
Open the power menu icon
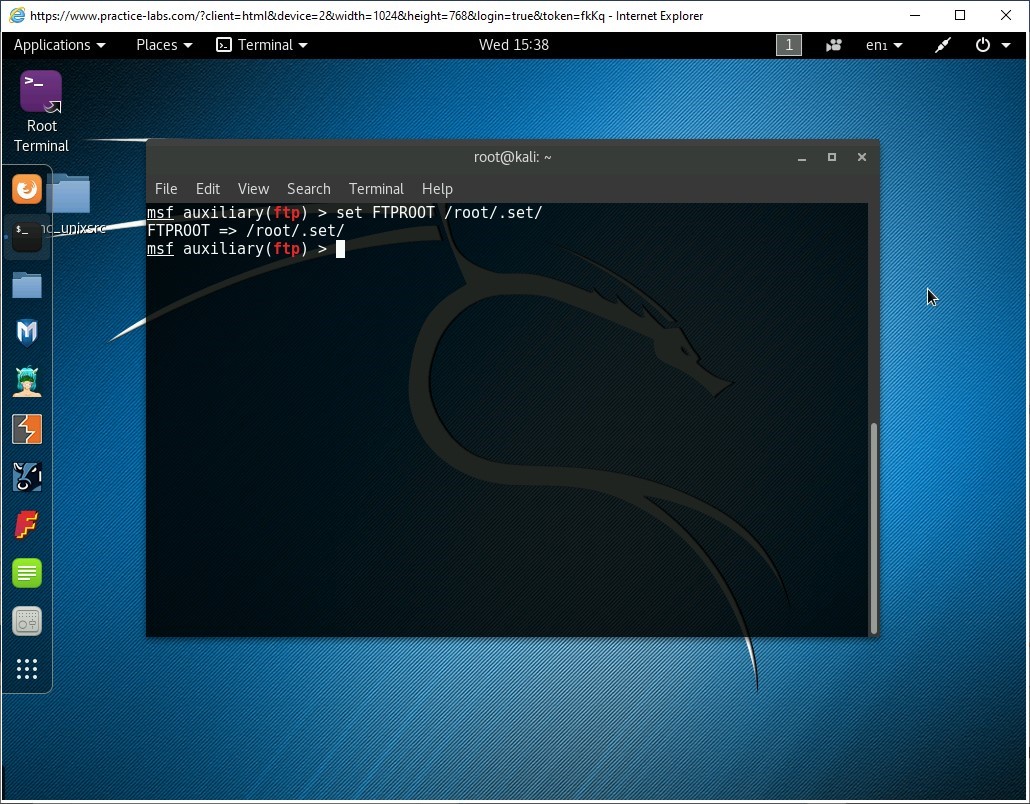(x=983, y=45)
